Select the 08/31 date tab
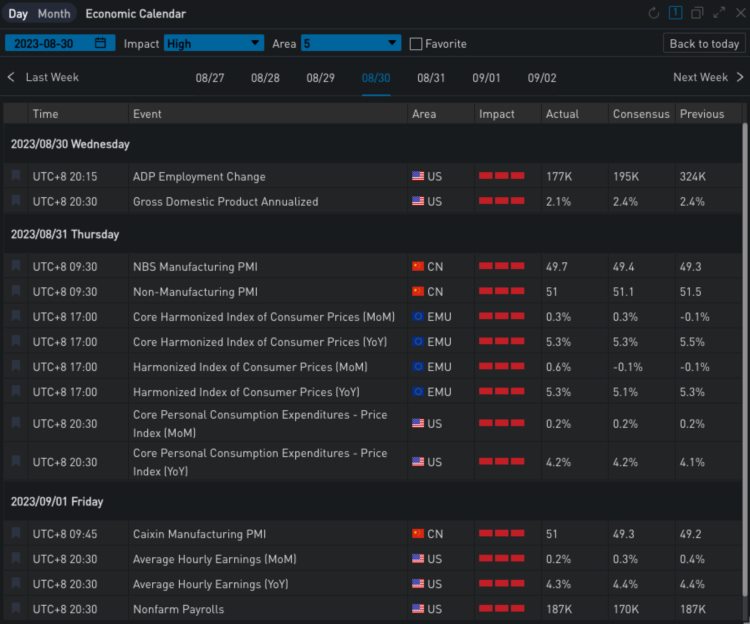The image size is (750, 624). (x=431, y=78)
